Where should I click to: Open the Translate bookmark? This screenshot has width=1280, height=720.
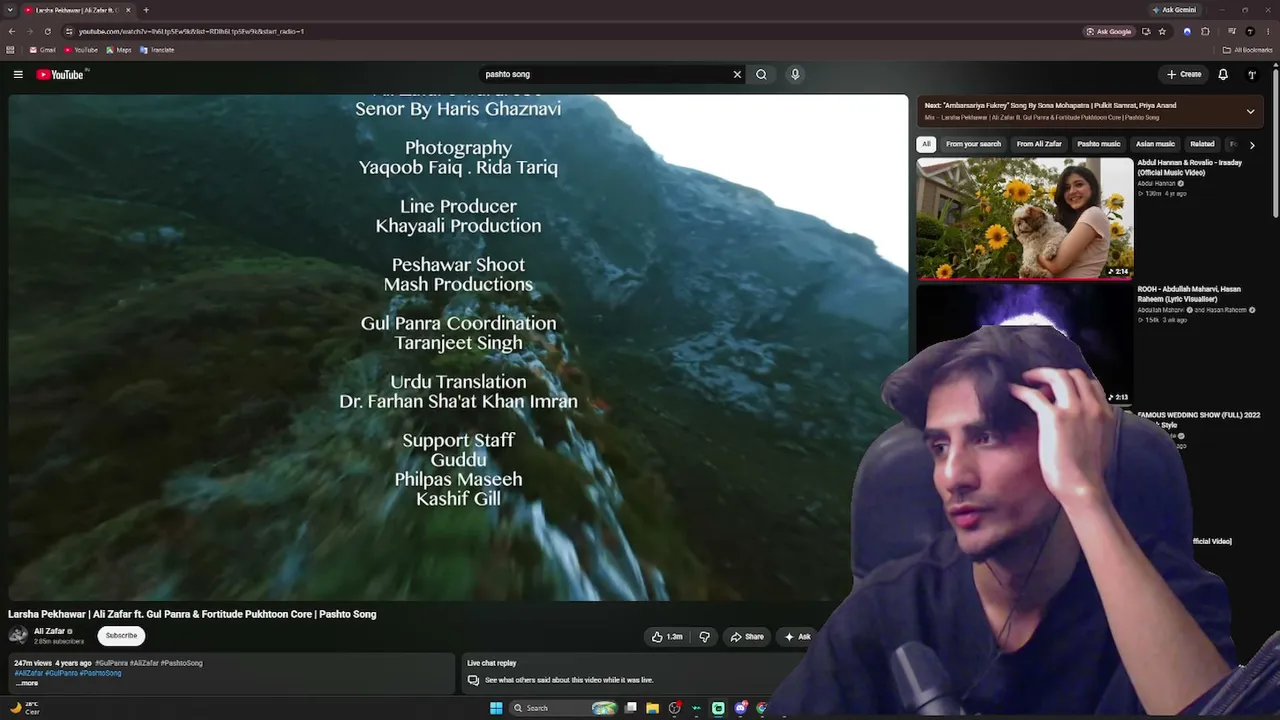(x=157, y=50)
